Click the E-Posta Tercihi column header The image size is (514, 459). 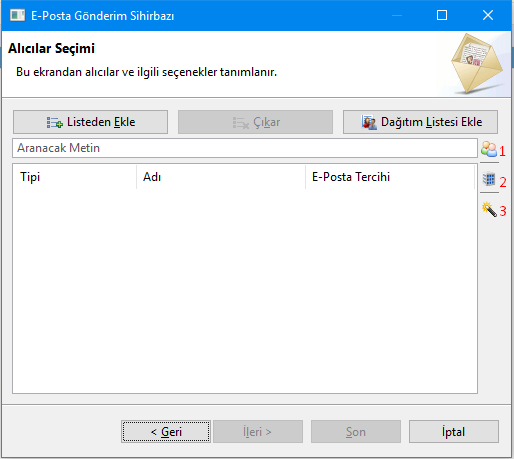coord(390,177)
